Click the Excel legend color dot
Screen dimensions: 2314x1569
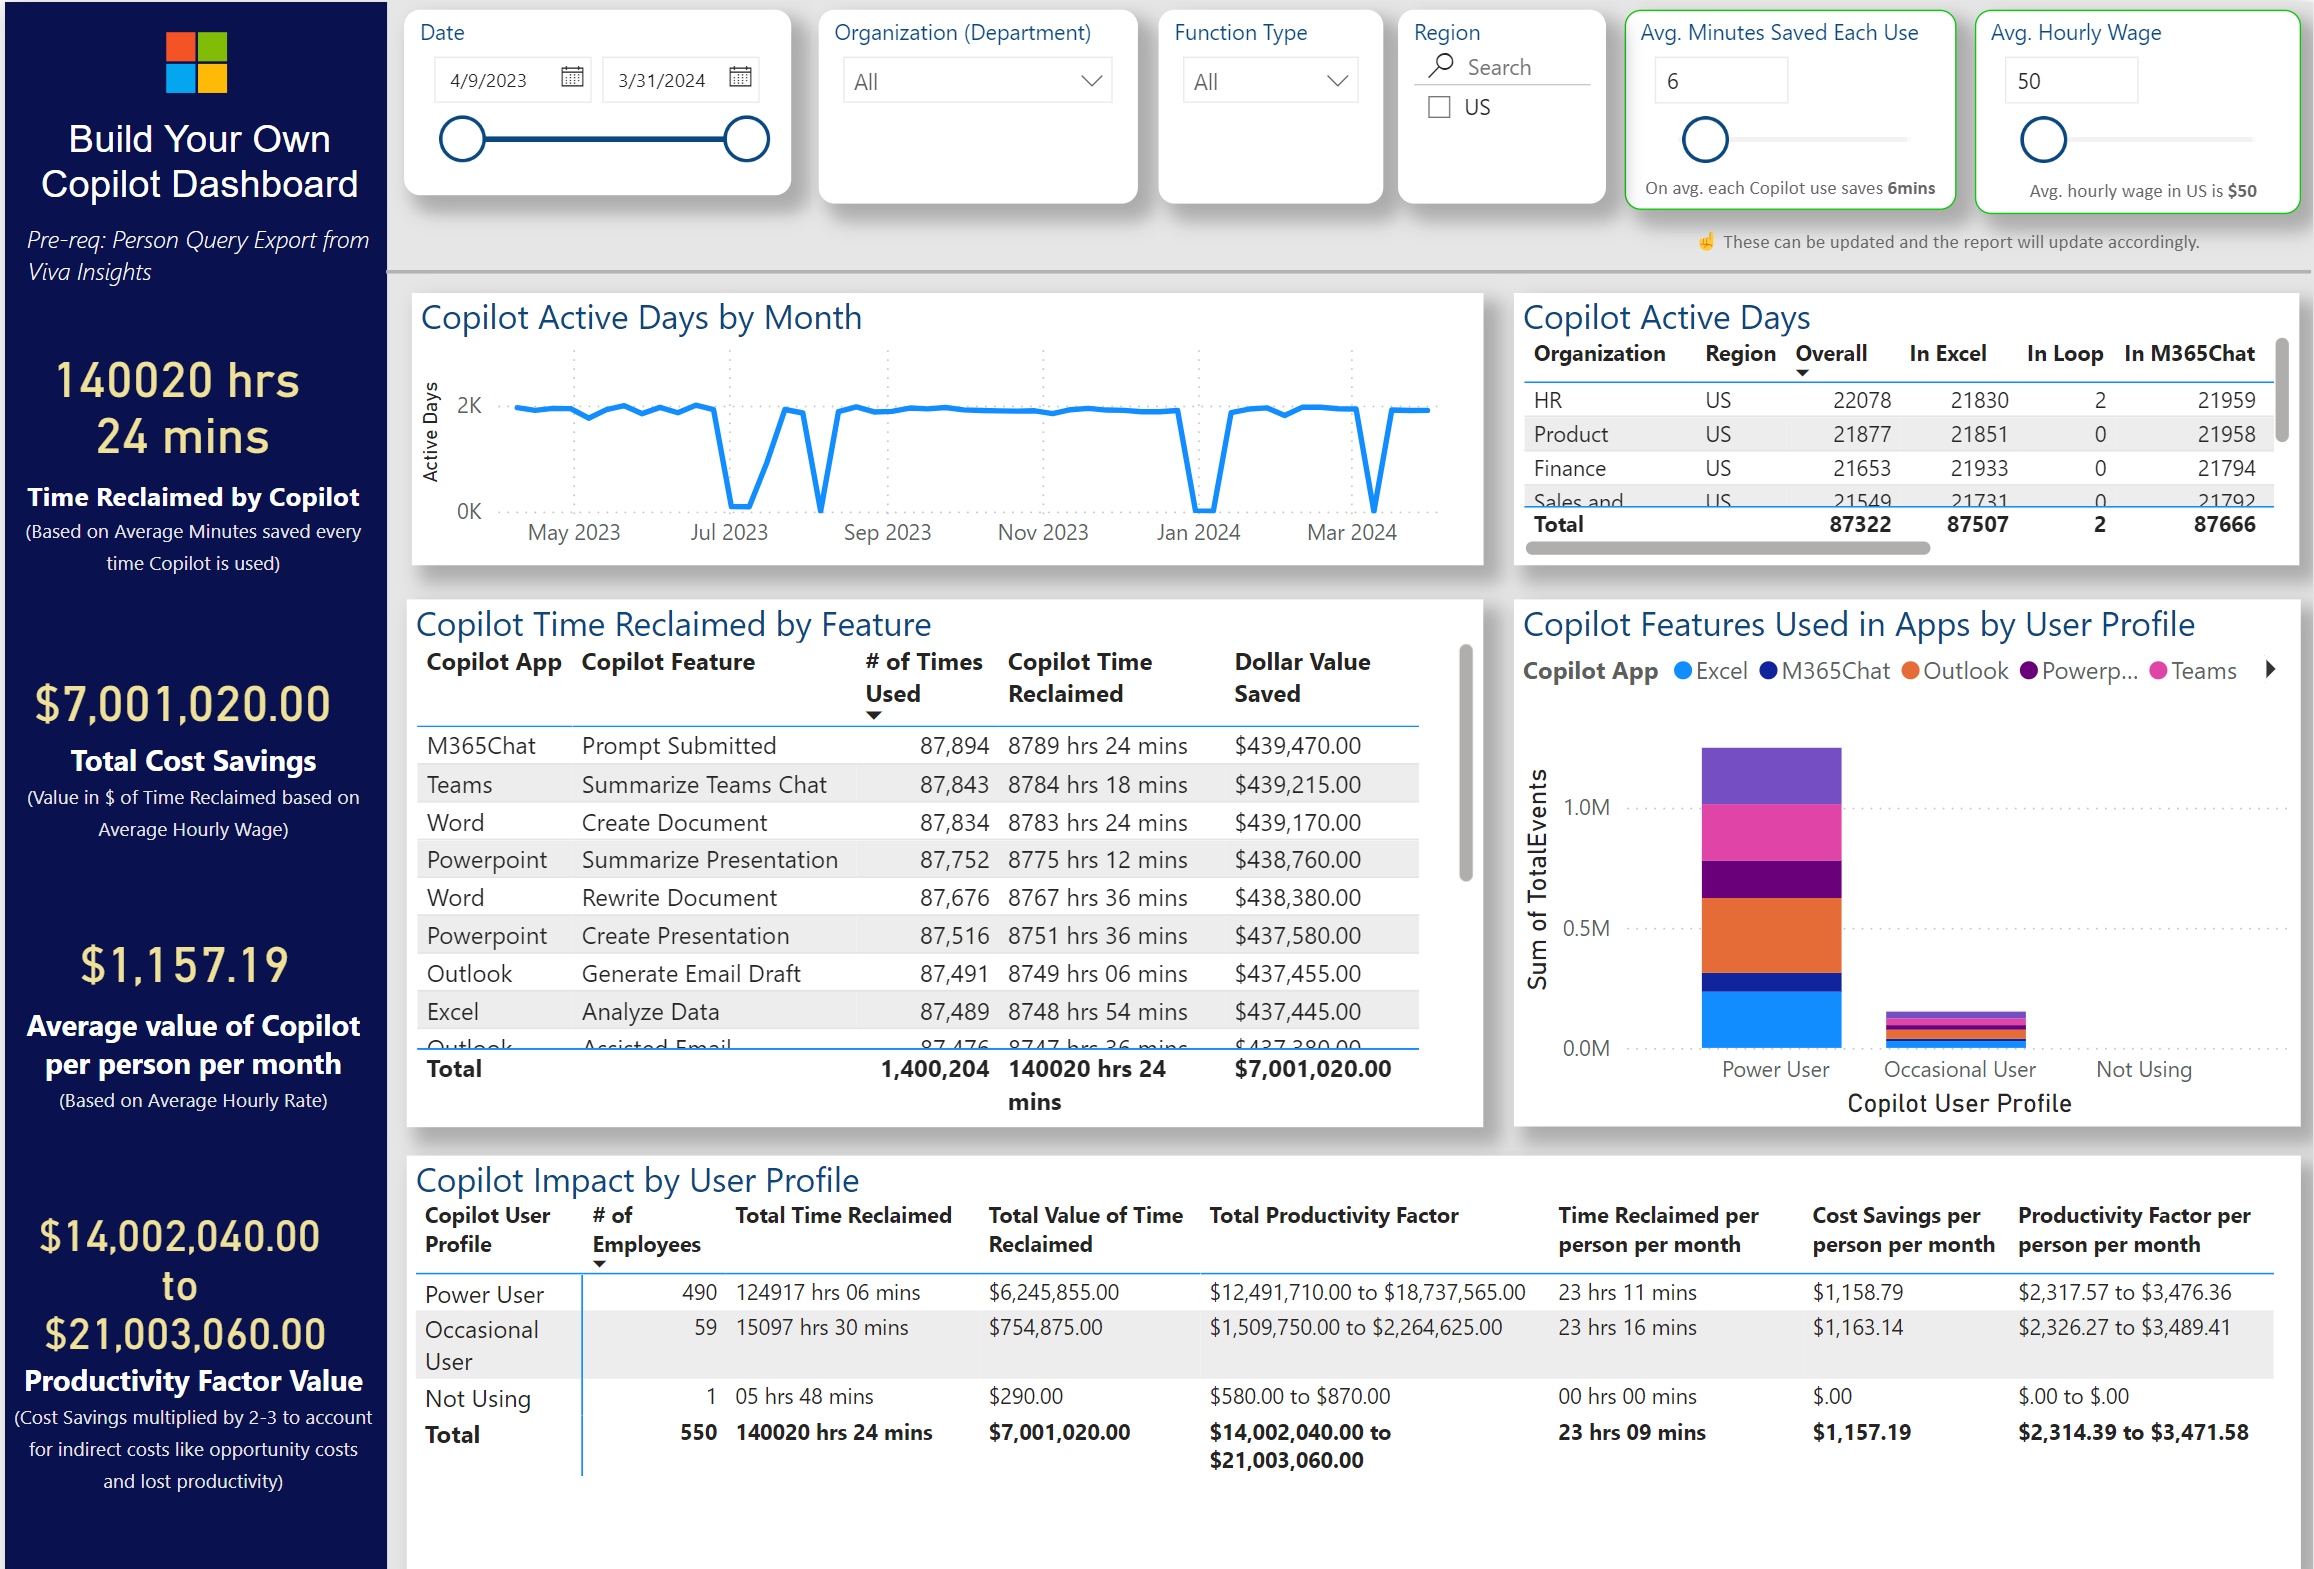point(1683,671)
